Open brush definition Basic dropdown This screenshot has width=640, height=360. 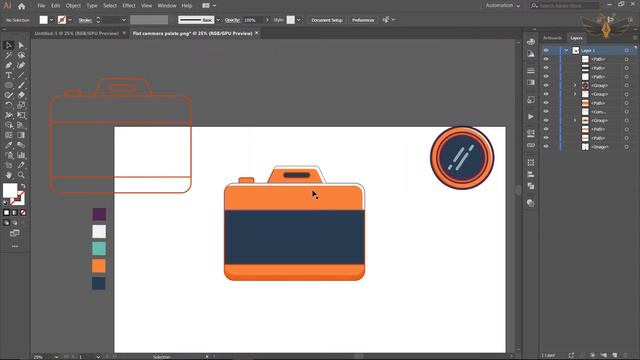[x=218, y=20]
